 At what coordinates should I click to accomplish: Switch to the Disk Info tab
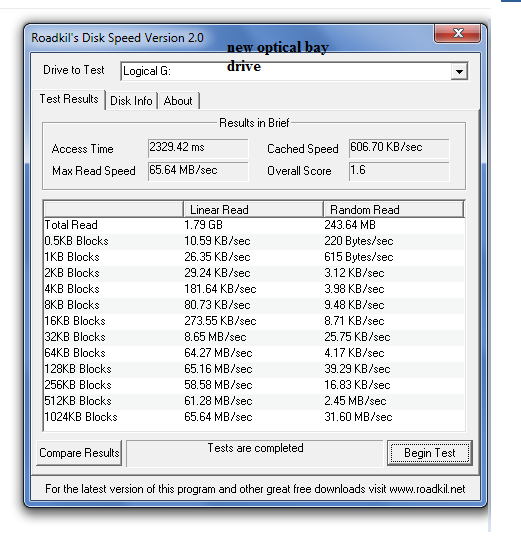pyautogui.click(x=131, y=101)
